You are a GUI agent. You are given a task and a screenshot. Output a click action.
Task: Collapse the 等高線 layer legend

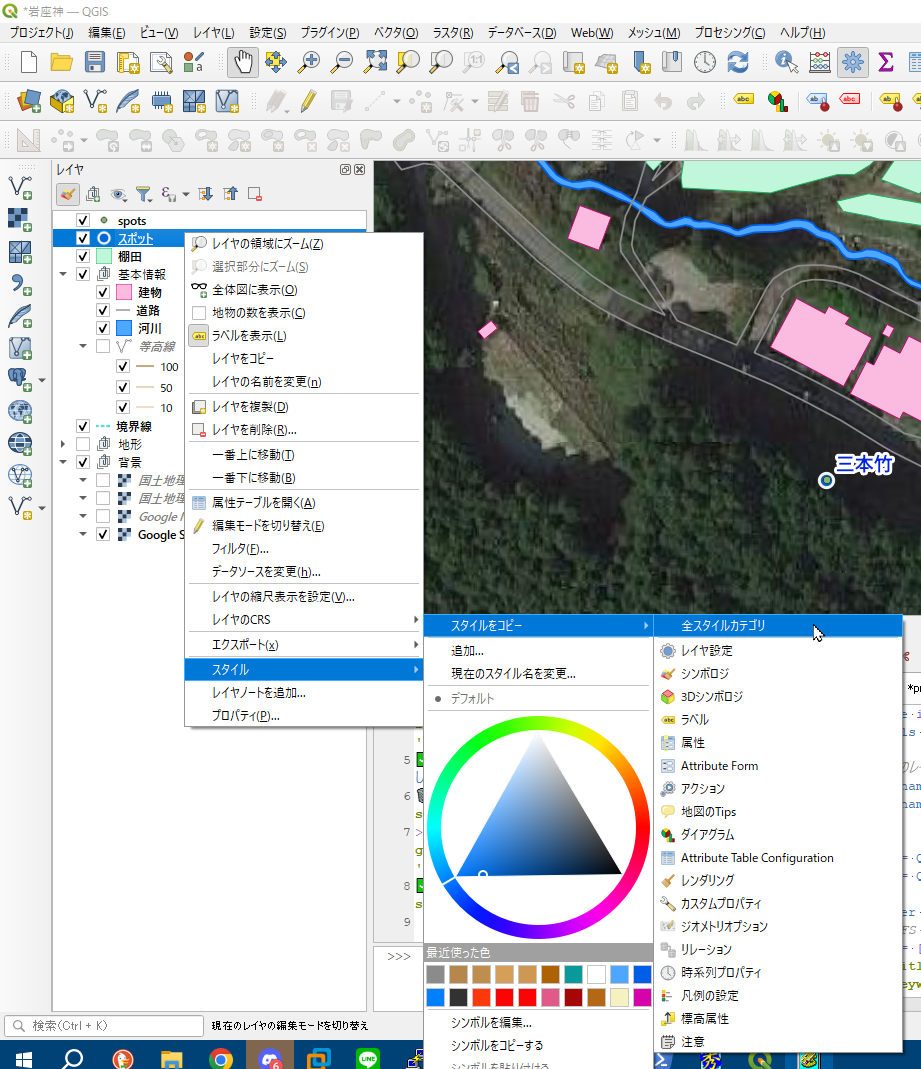83,346
